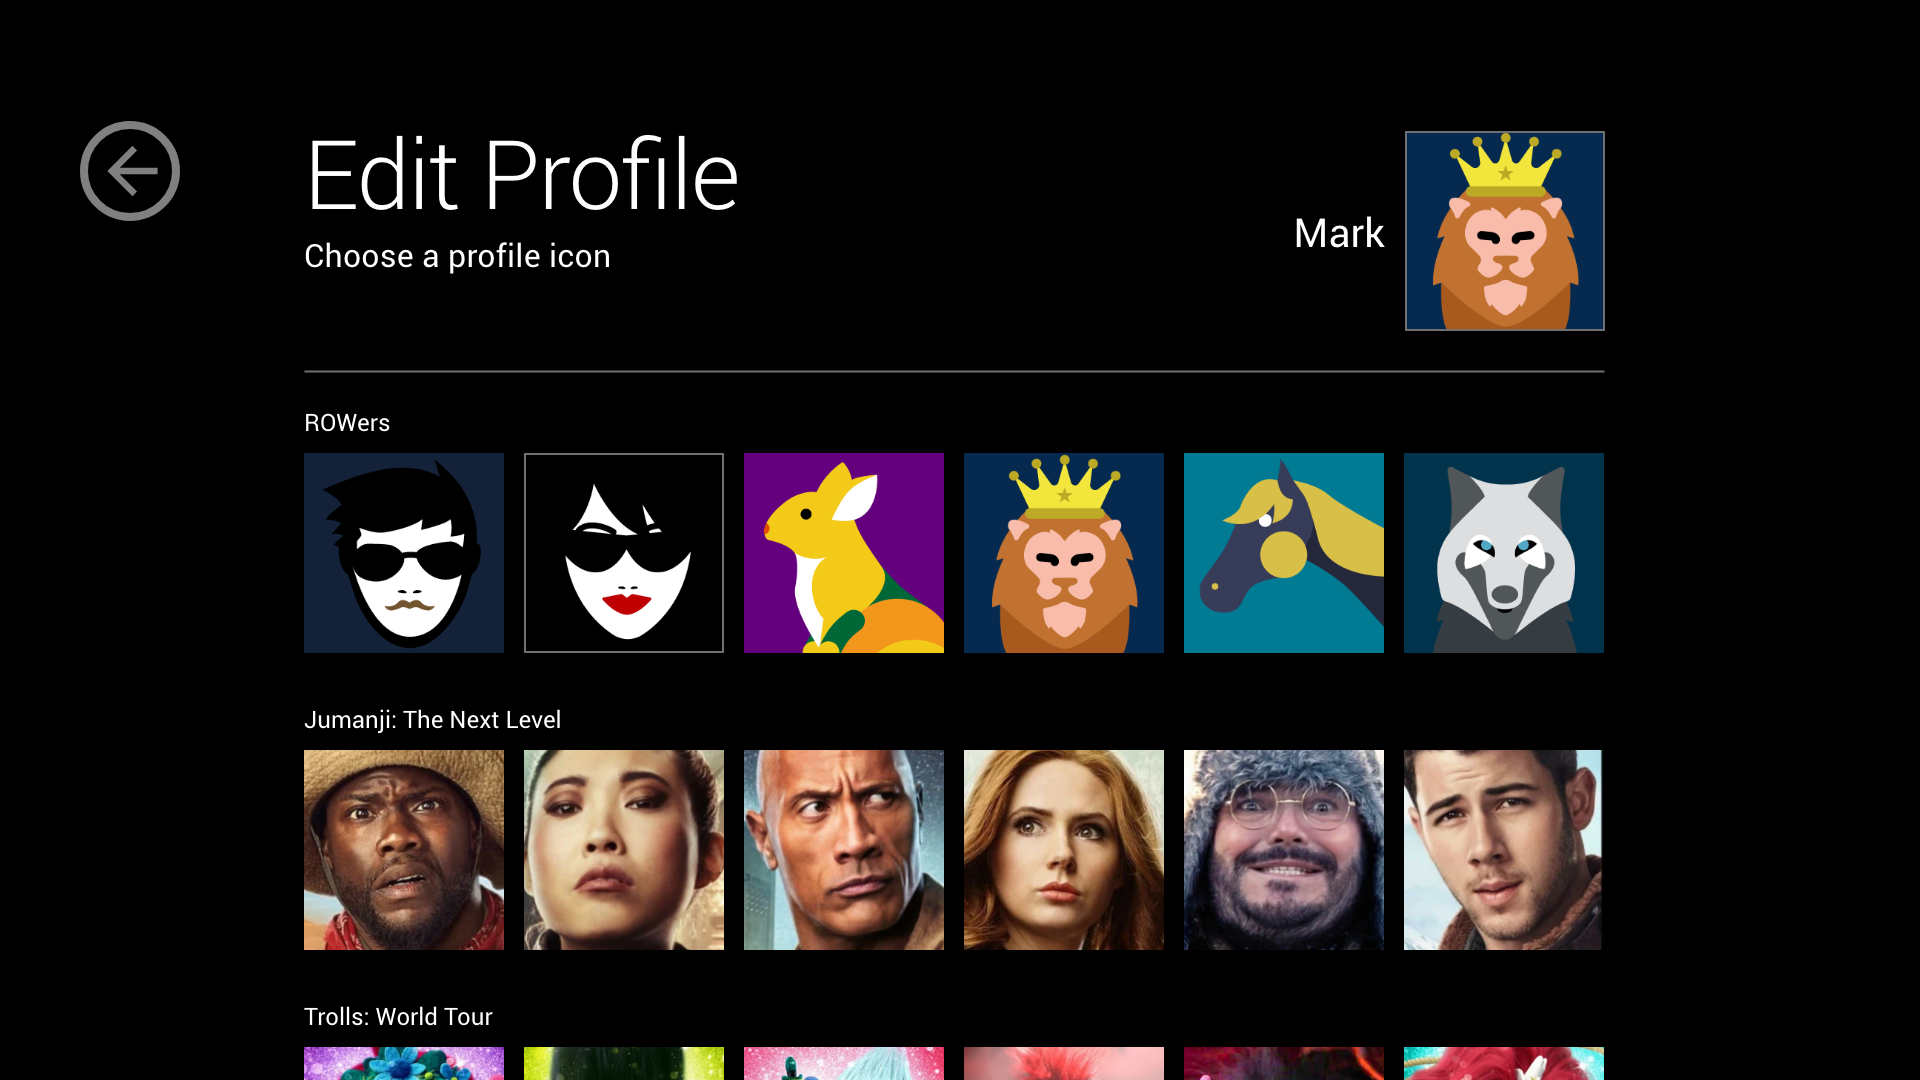This screenshot has width=1920, height=1080.
Task: Choose the green Trolls World Tour icon
Action: [624, 1063]
